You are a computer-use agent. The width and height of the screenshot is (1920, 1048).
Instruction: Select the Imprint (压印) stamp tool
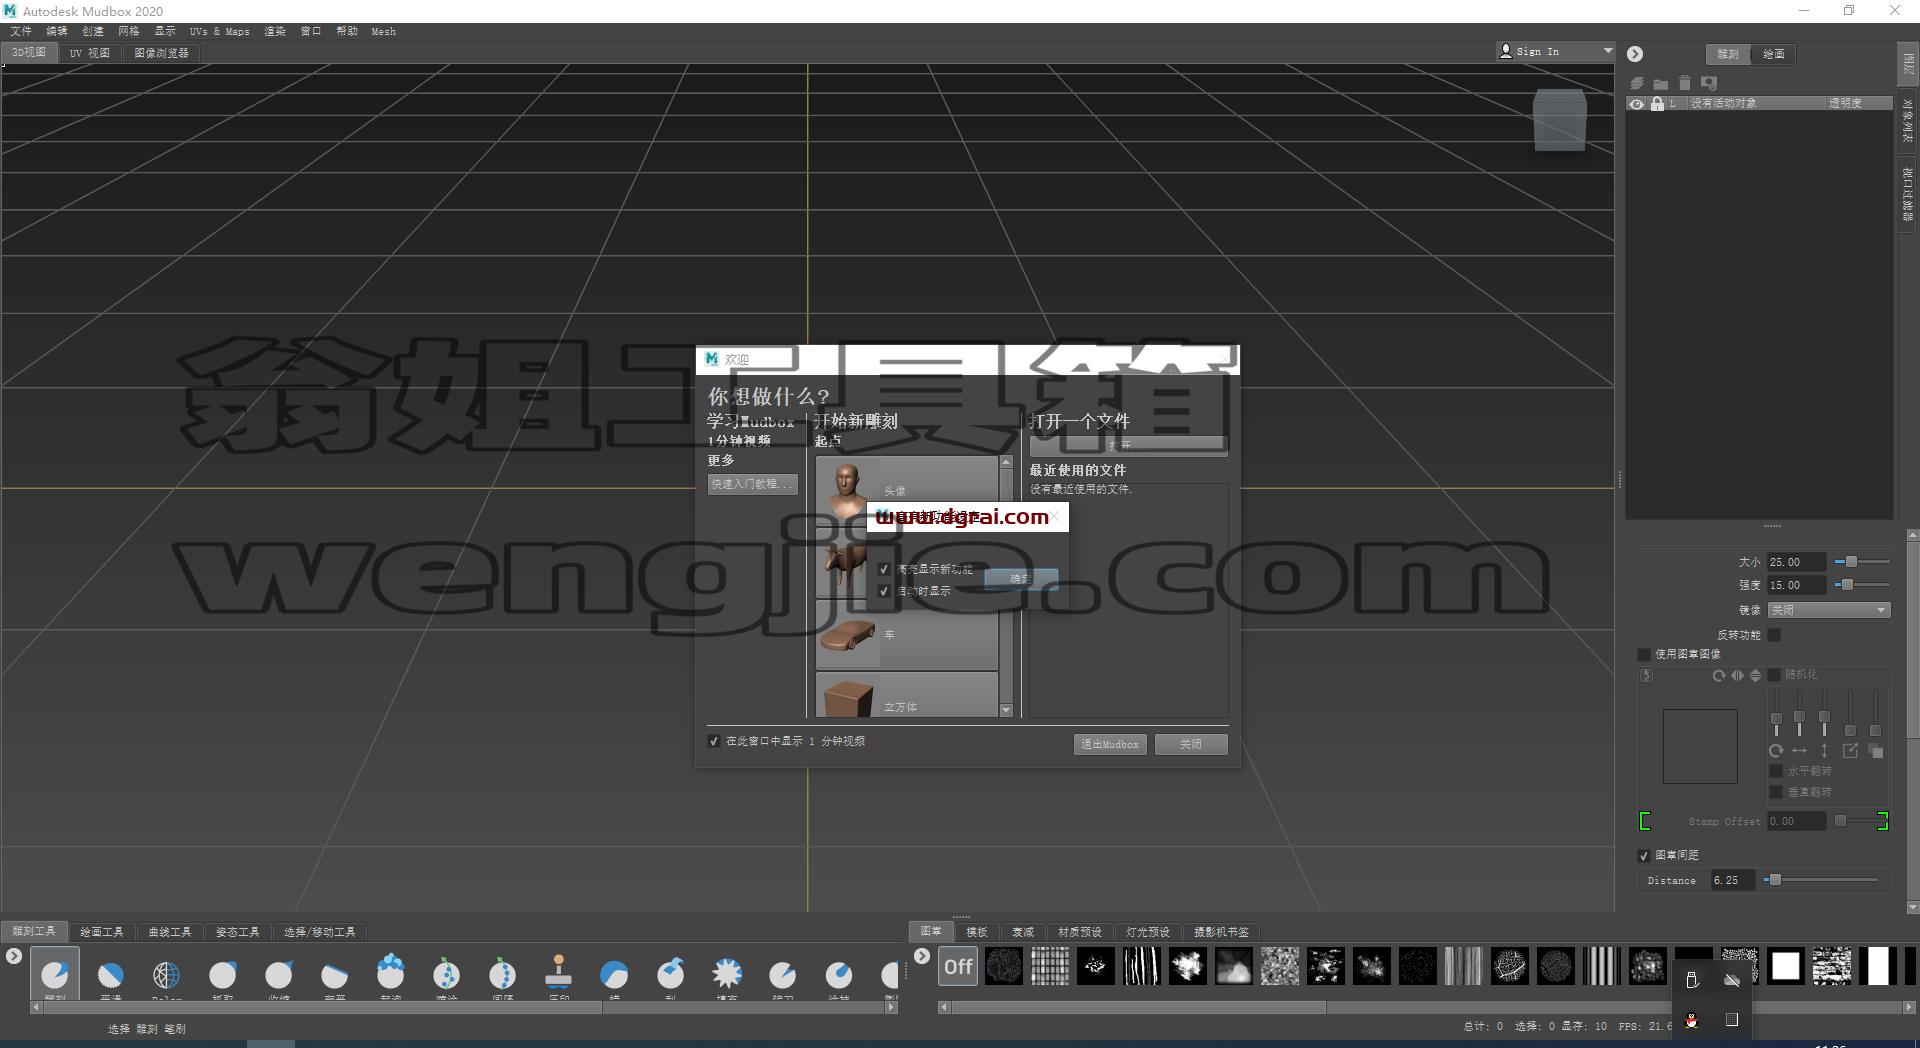click(x=559, y=974)
